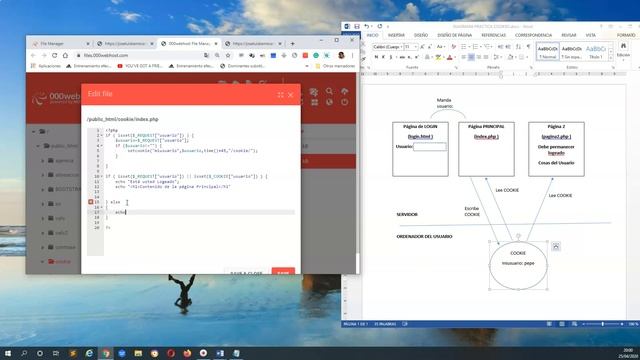Open the REVISAR ribbon tab
640x360 pixels.
click(x=569, y=36)
